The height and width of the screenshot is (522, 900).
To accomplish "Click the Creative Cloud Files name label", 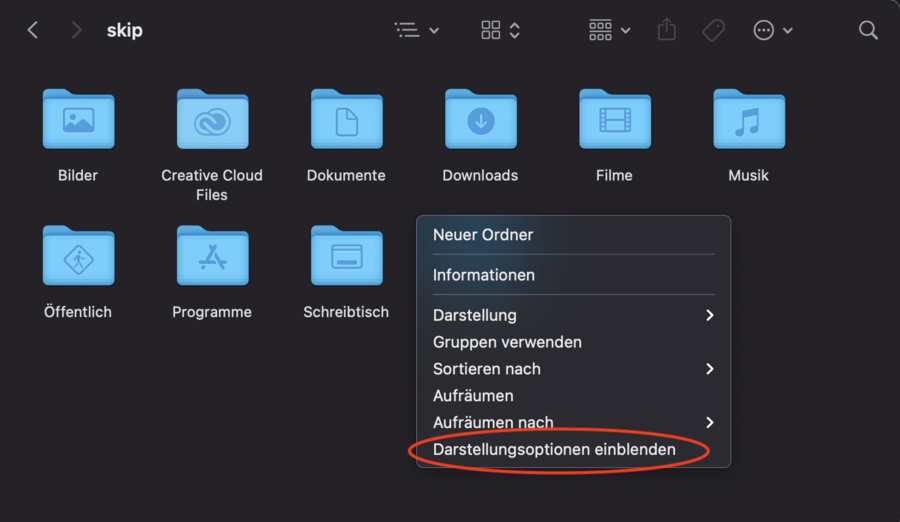I will [x=212, y=185].
